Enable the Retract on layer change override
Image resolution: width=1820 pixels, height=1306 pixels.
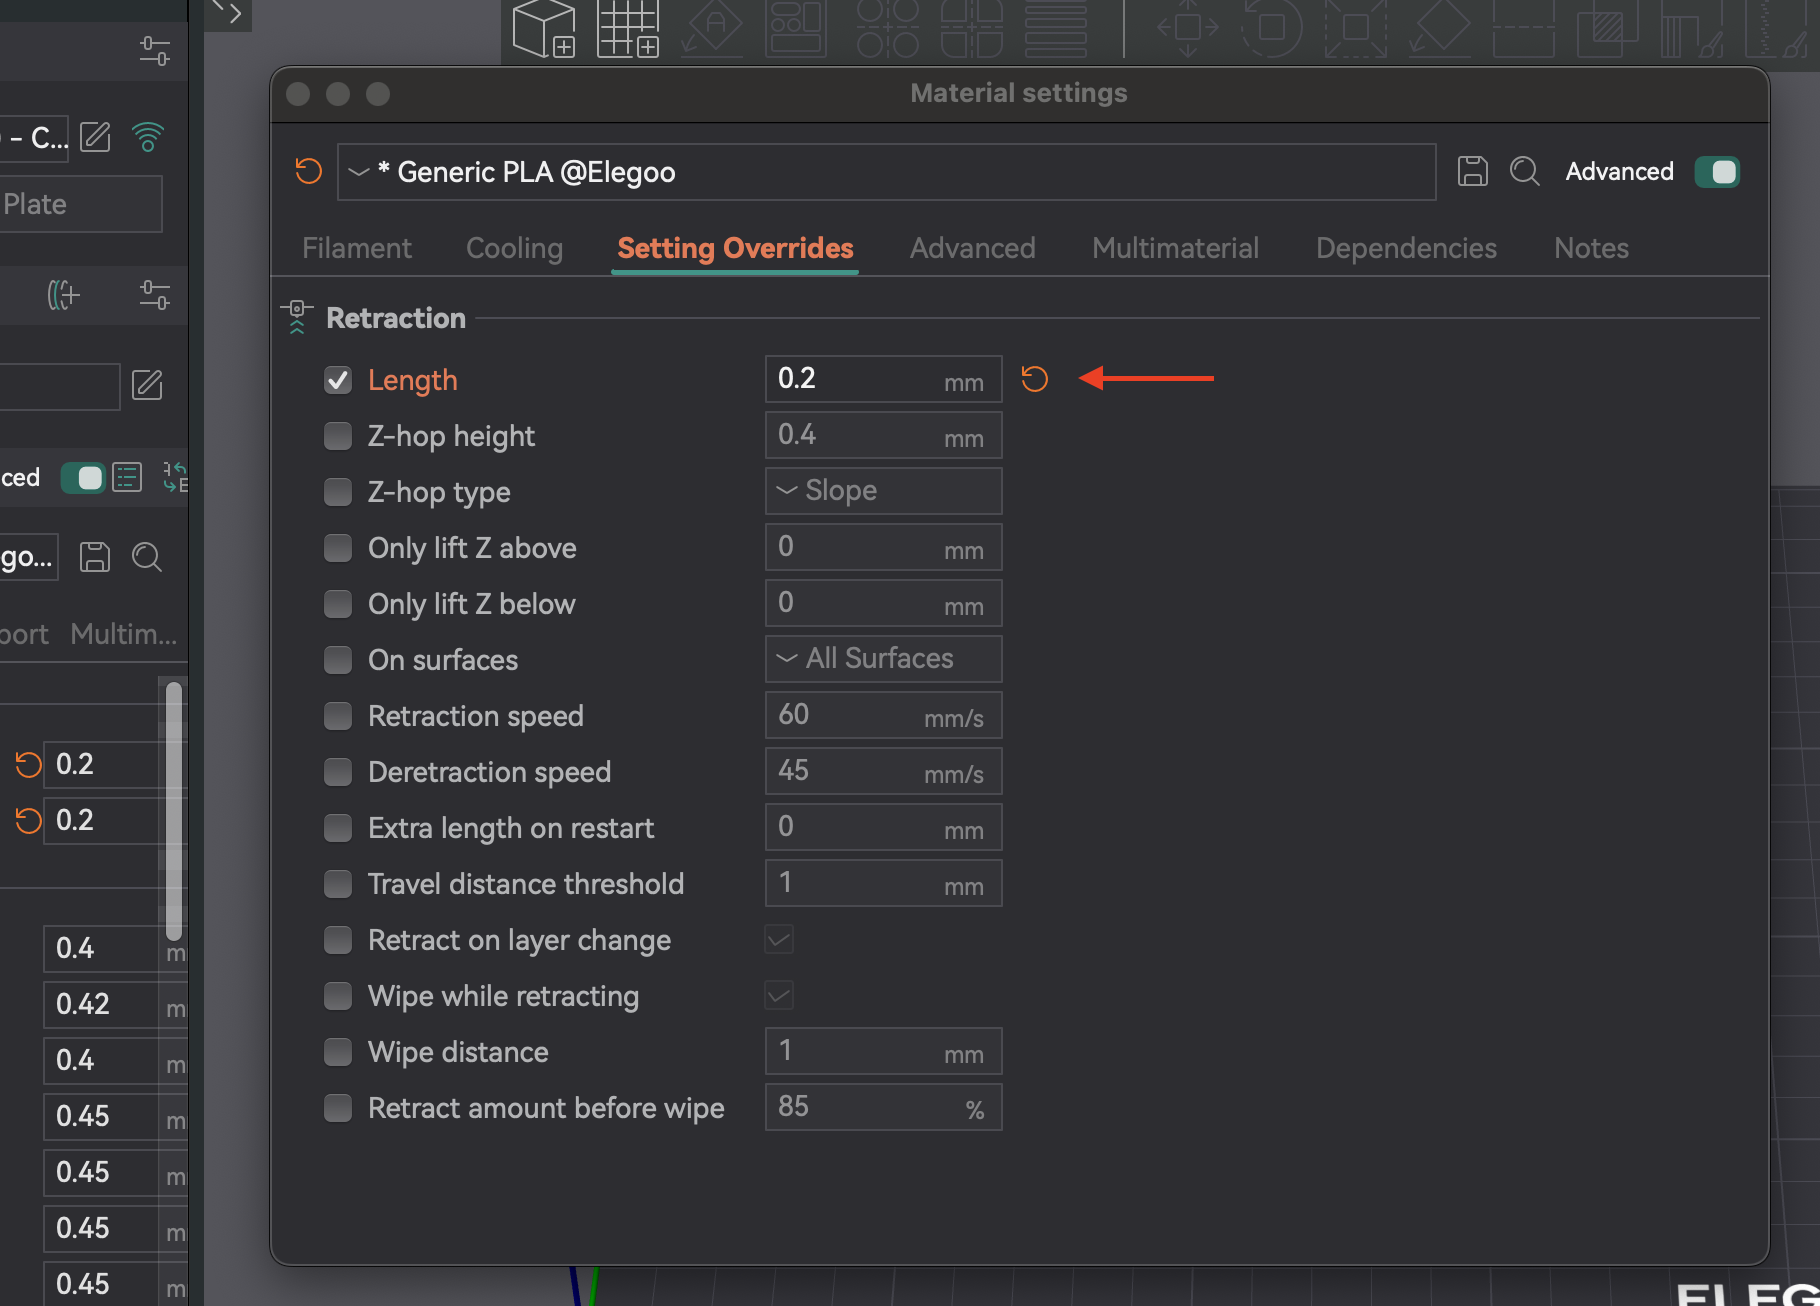pos(338,940)
